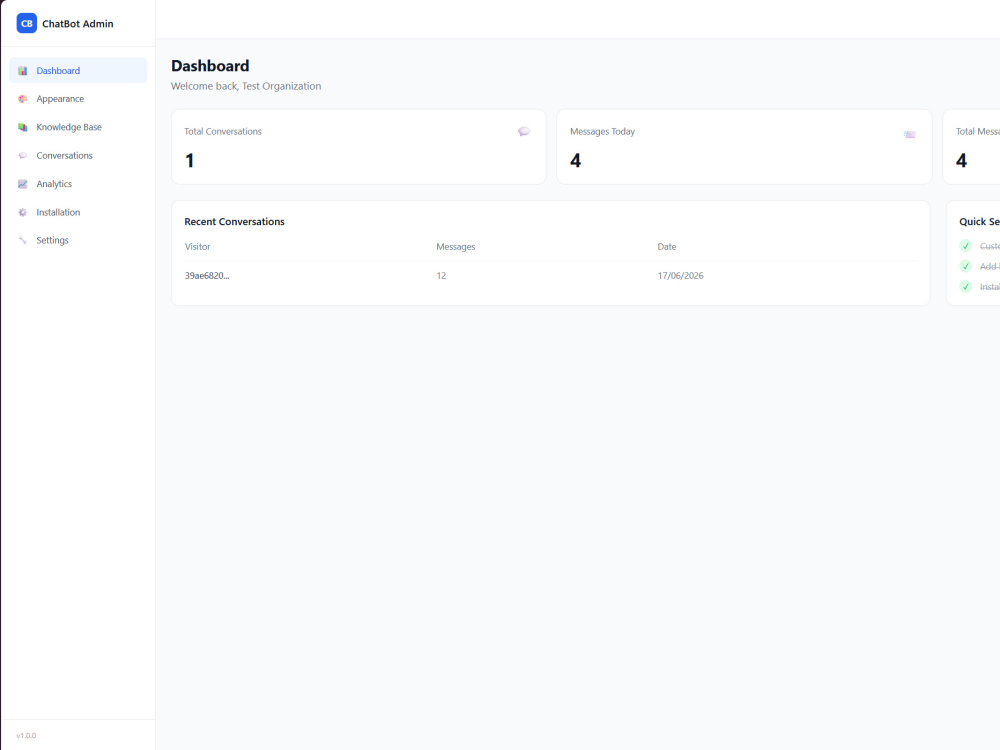Screen dimensions: 1000x750
Task: Click the Welcome back, Test Organization text
Action: pos(246,86)
